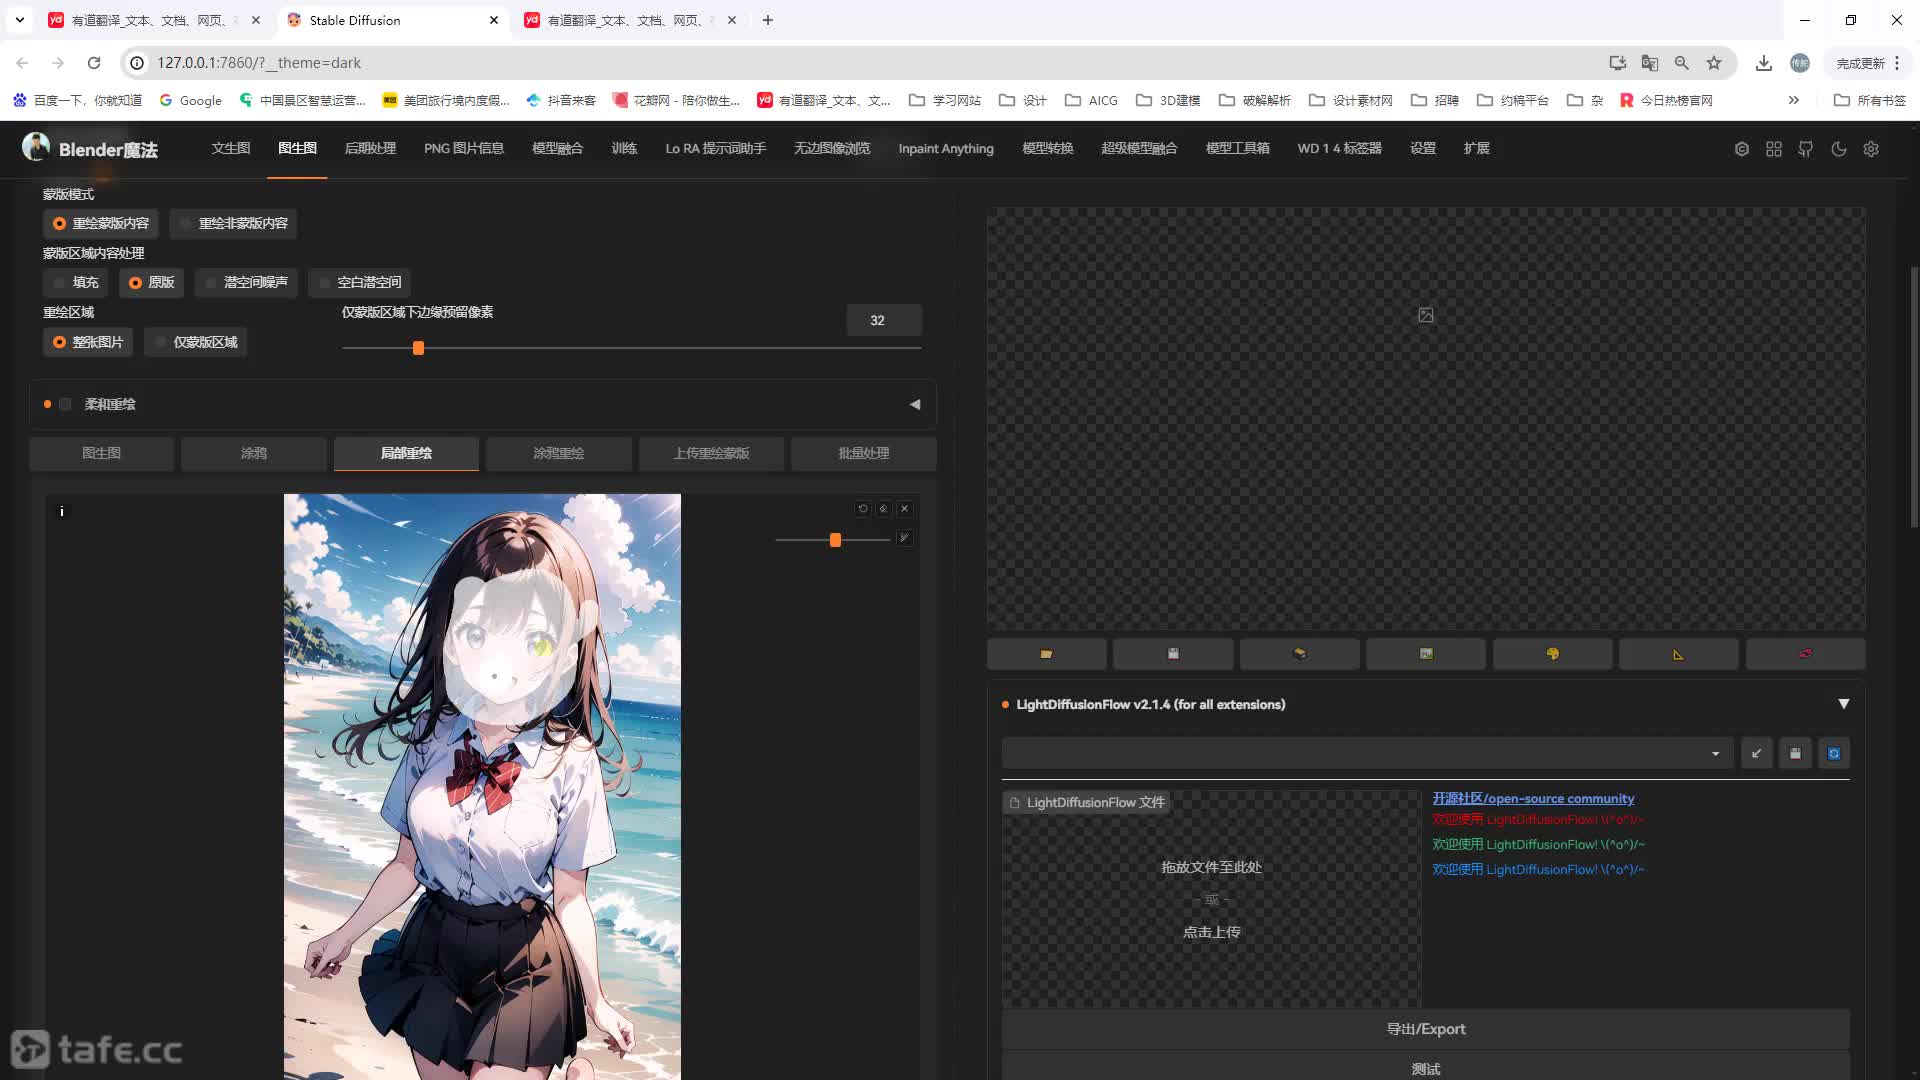
Task: Click the arrow apply button in LightDiffusionFlow
Action: [1757, 754]
